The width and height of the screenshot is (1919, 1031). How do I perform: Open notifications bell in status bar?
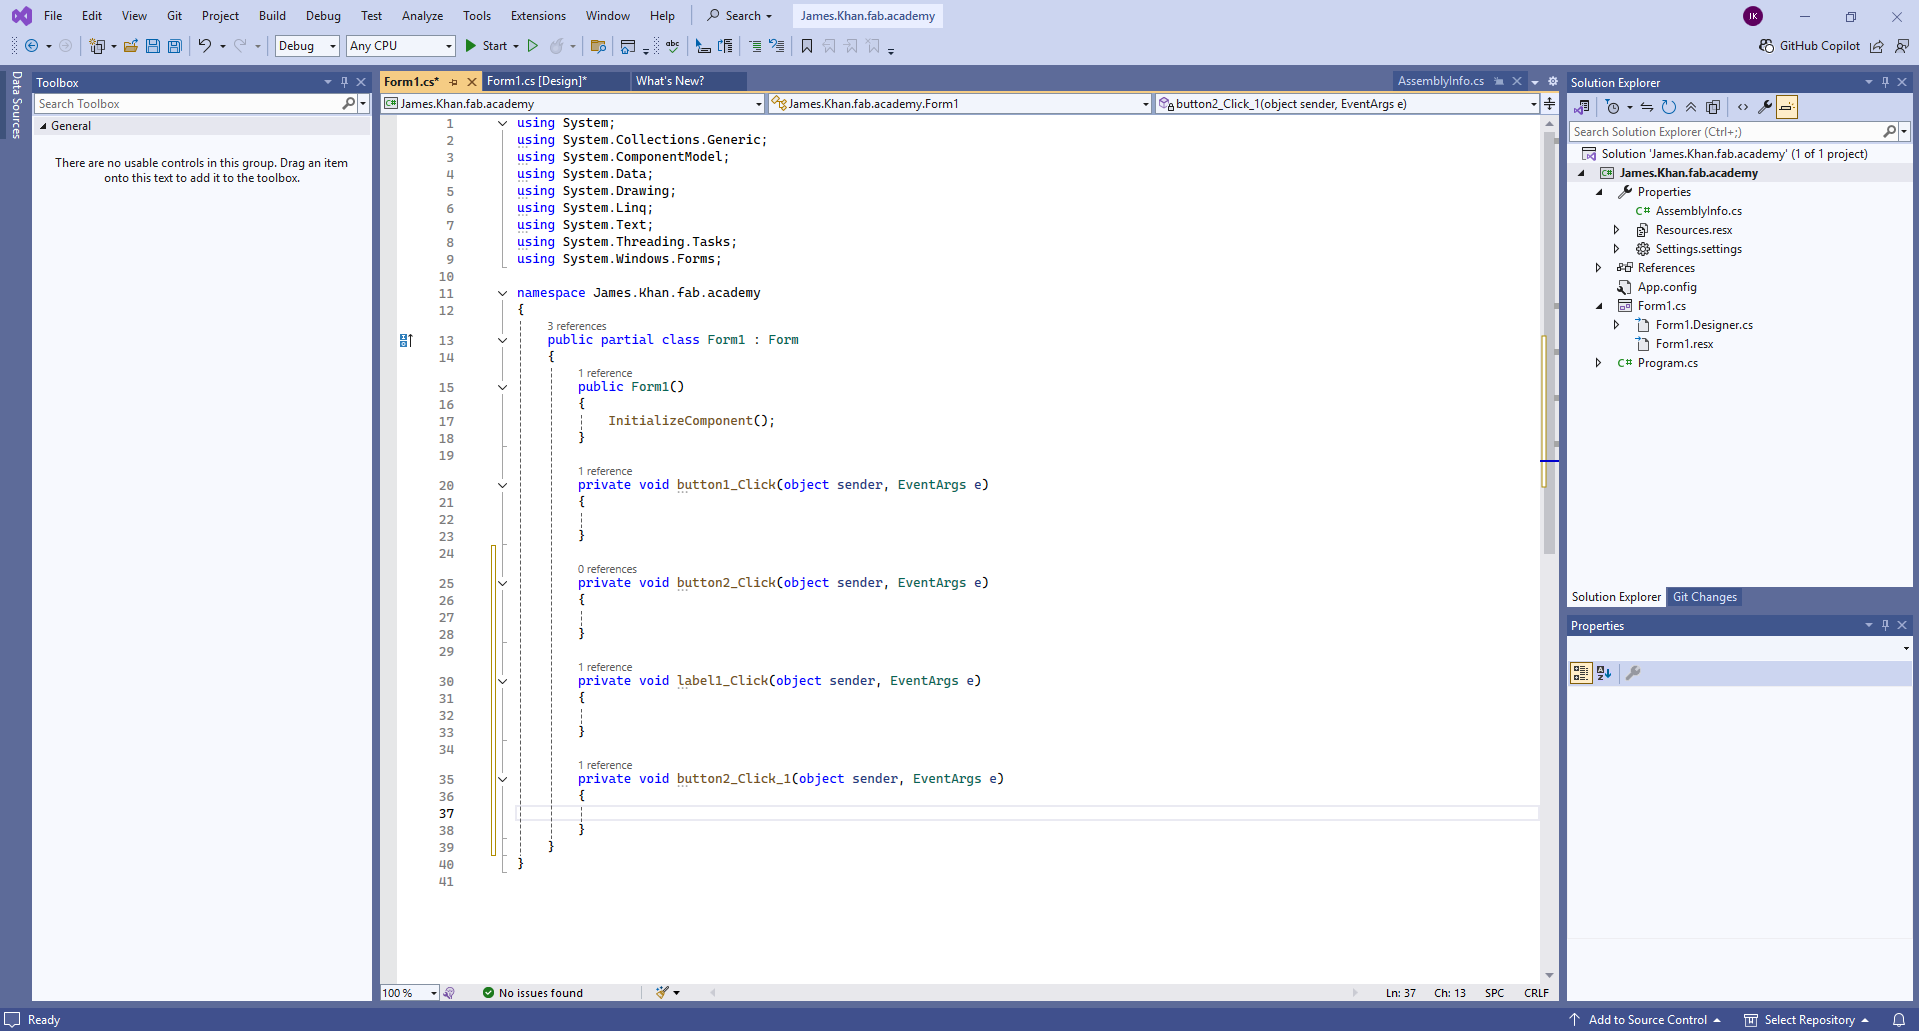(x=1899, y=1020)
